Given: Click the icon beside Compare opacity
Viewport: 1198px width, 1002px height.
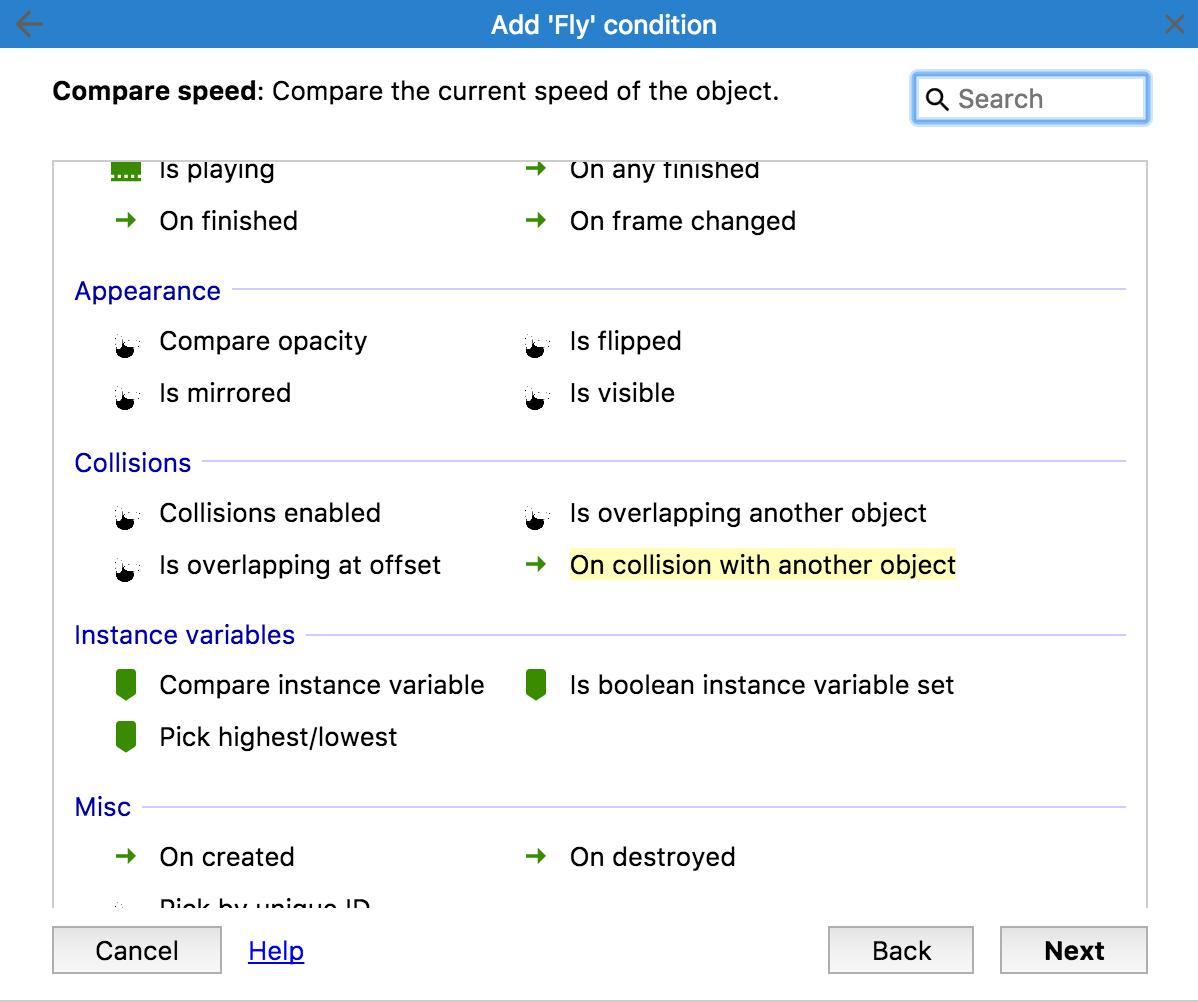Looking at the screenshot, I should click(125, 345).
